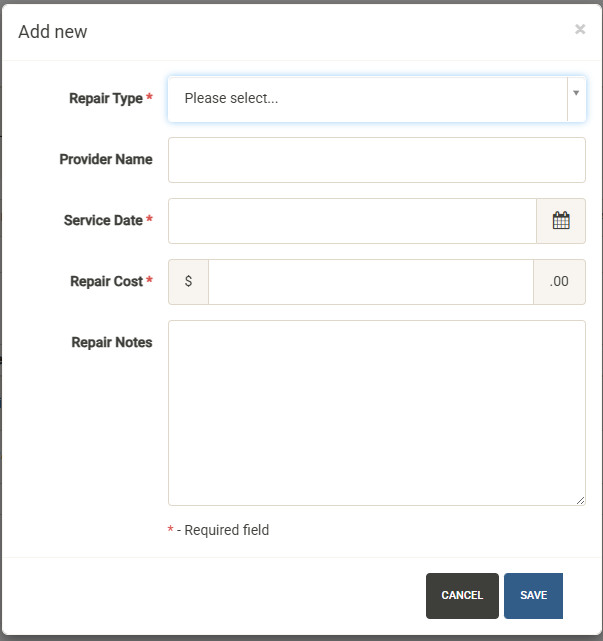Click the dollar sign currency prefix

pyautogui.click(x=188, y=282)
